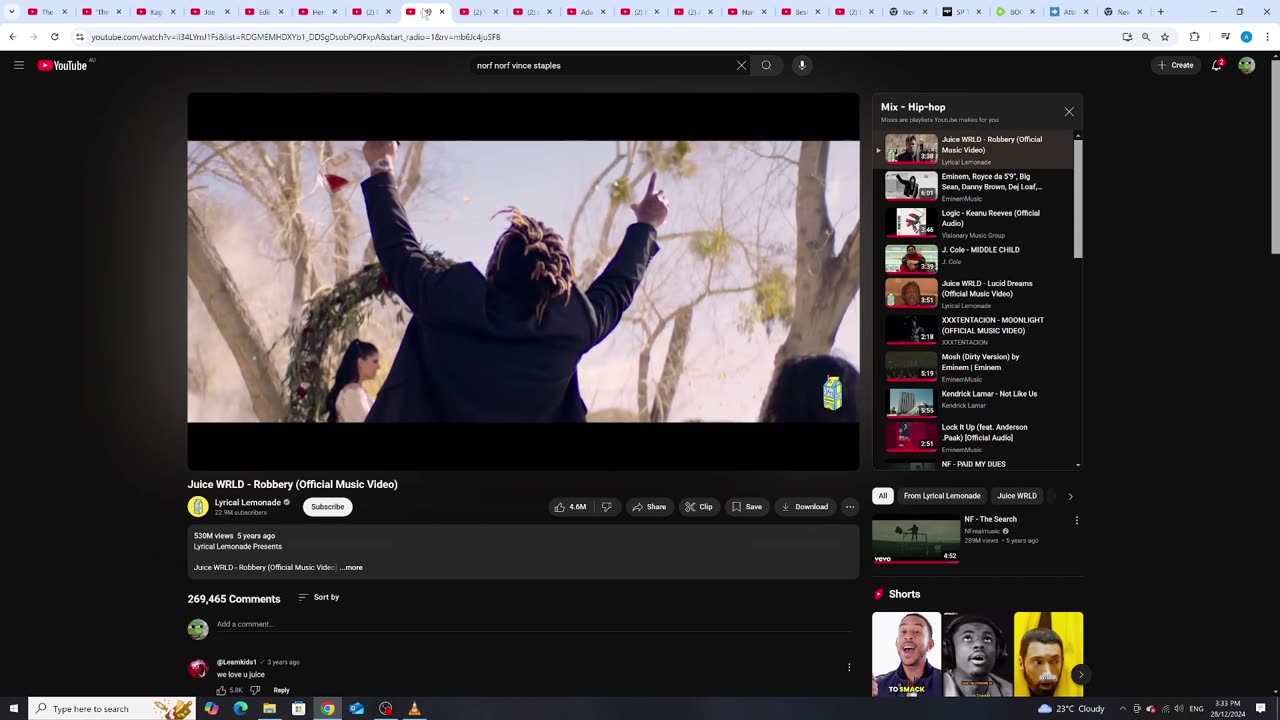Click the magnifier search button
Image resolution: width=1280 pixels, height=720 pixels.
point(767,65)
